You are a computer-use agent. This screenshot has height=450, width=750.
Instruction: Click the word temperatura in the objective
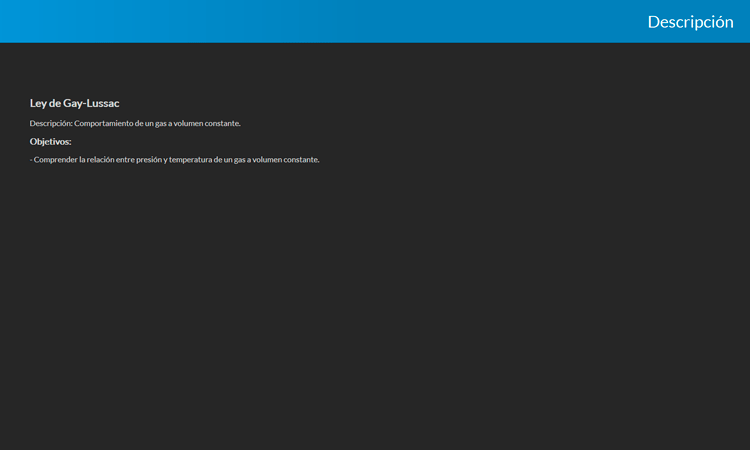pyautogui.click(x=190, y=160)
